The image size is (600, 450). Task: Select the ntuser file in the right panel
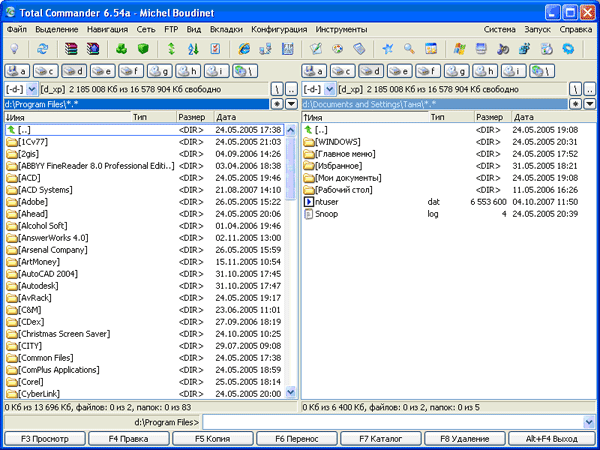[328, 201]
